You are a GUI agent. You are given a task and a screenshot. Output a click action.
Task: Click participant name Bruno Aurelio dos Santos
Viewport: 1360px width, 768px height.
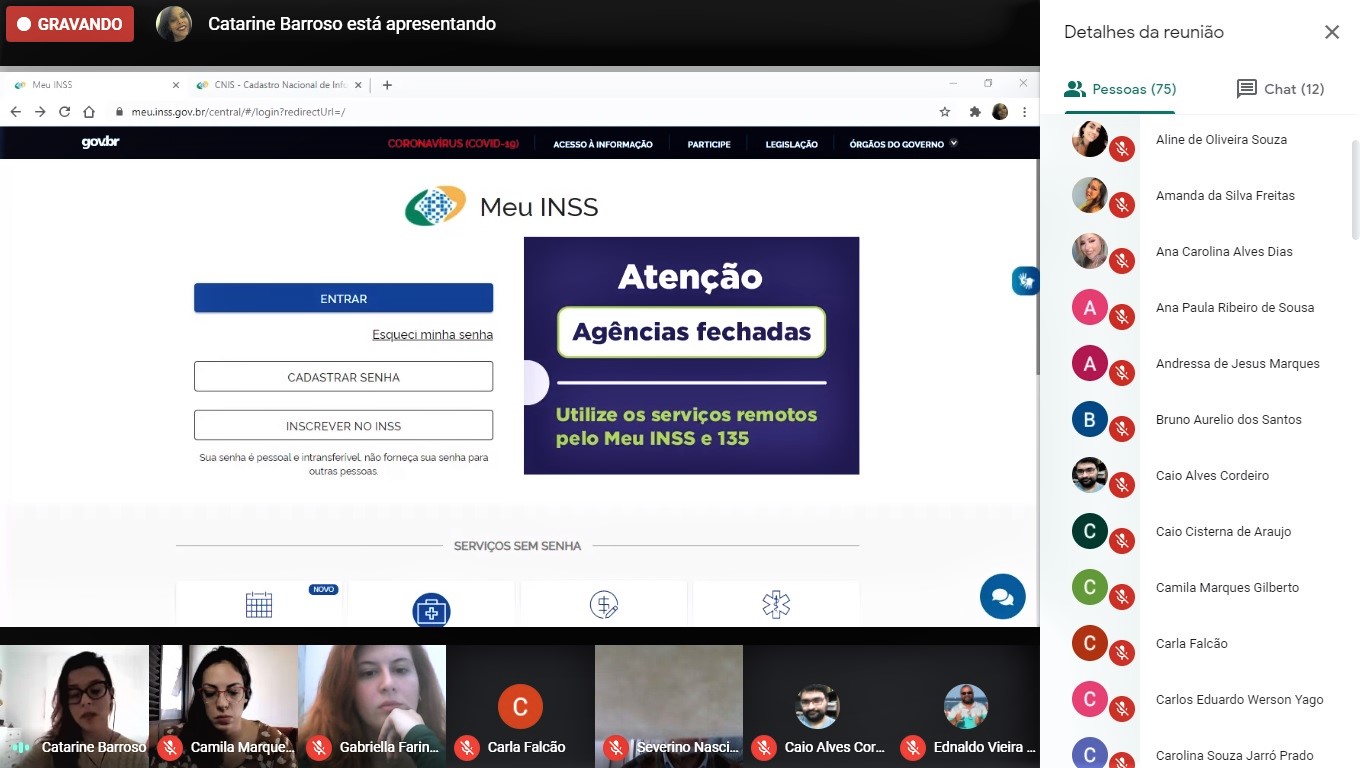click(1229, 419)
